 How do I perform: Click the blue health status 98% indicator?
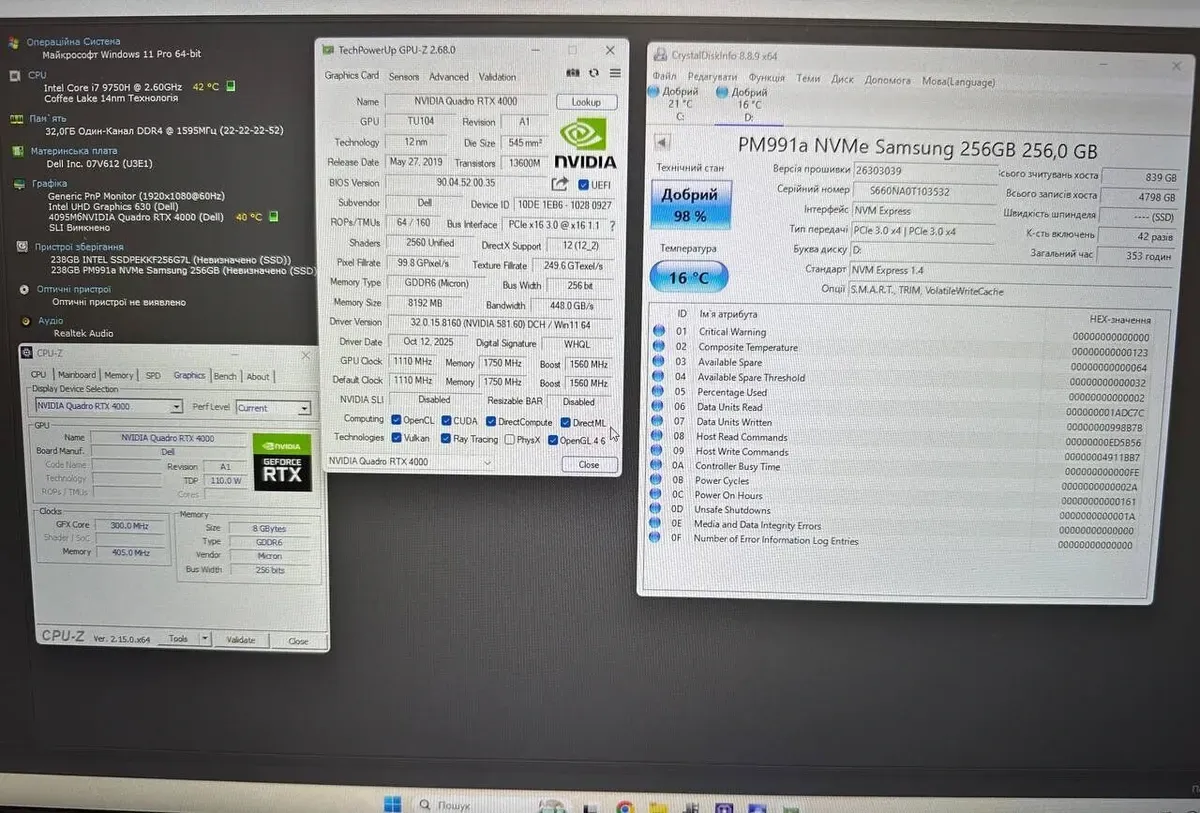tap(689, 205)
